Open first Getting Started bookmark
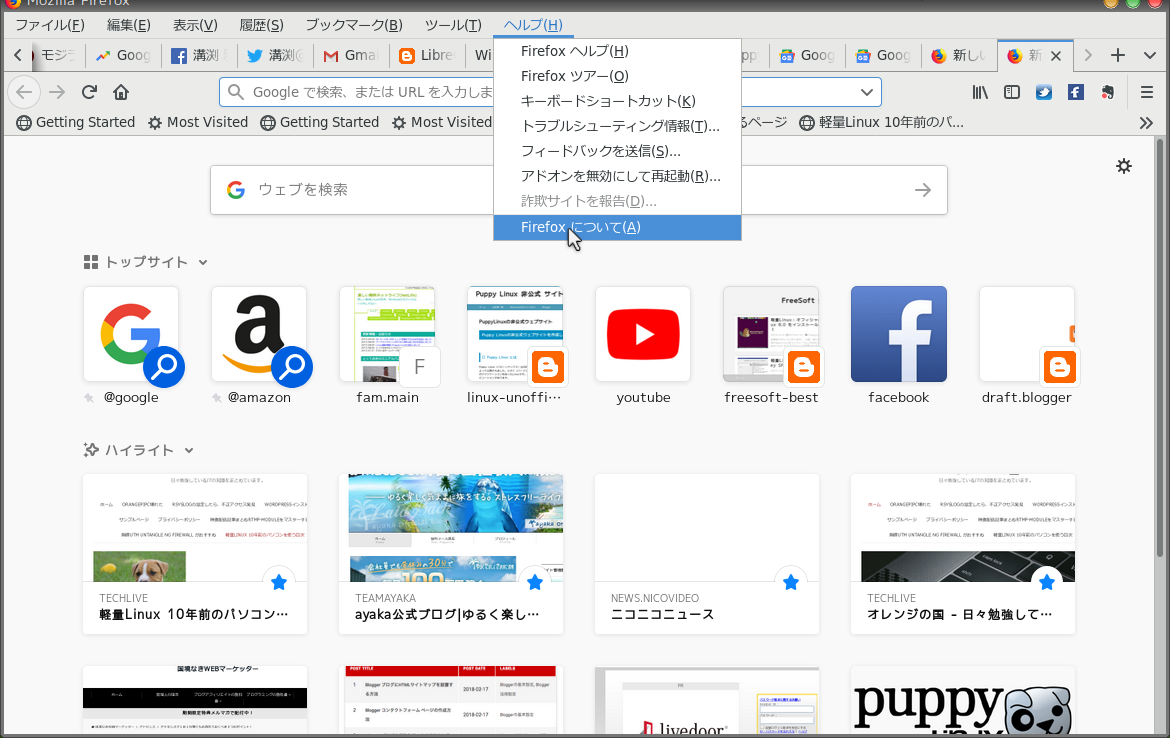The width and height of the screenshot is (1170, 738). tap(75, 122)
